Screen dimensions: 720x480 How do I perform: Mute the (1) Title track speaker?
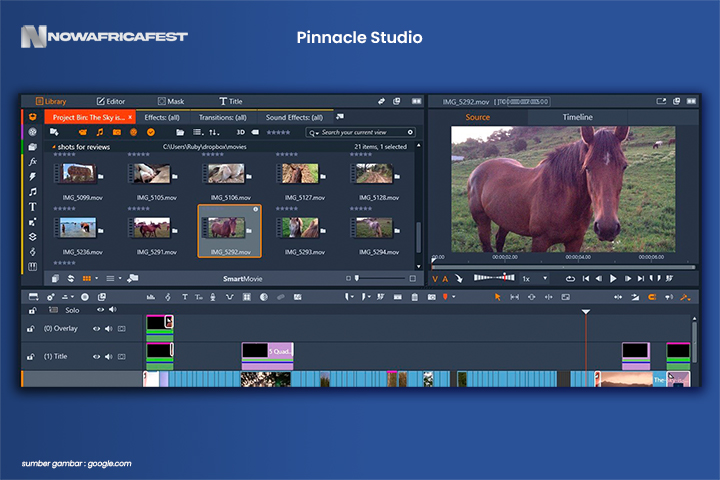[x=109, y=357]
